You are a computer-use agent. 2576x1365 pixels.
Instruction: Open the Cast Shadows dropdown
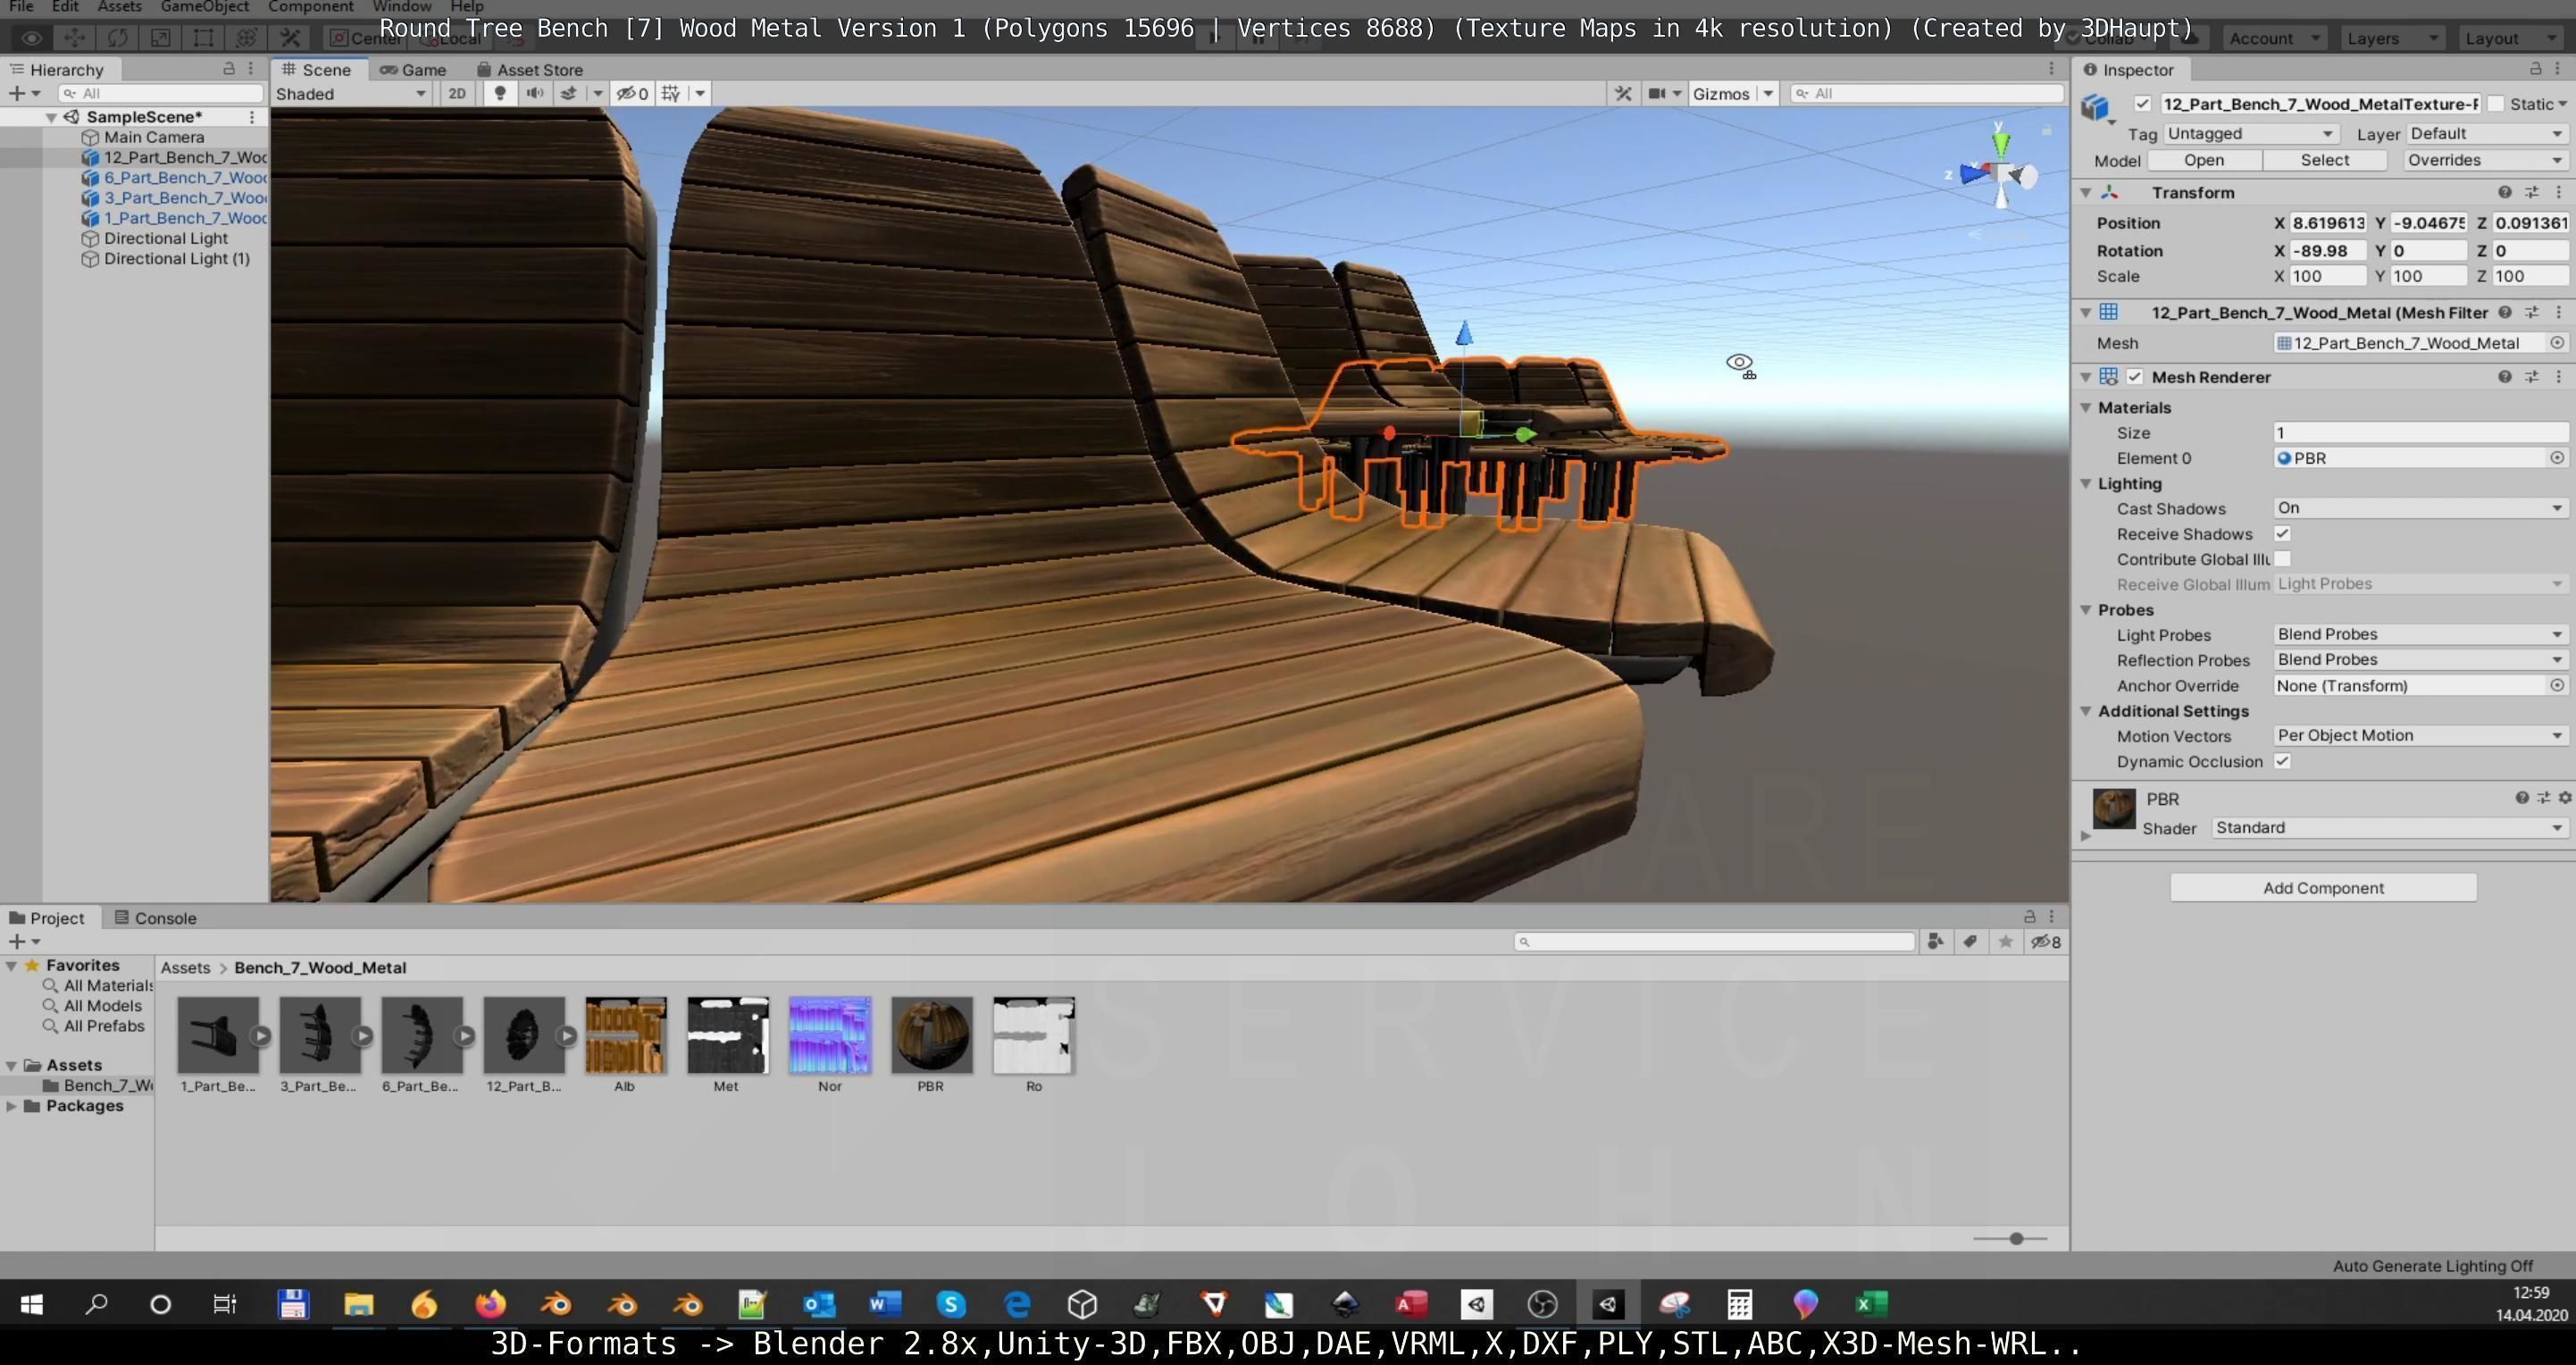point(2418,508)
